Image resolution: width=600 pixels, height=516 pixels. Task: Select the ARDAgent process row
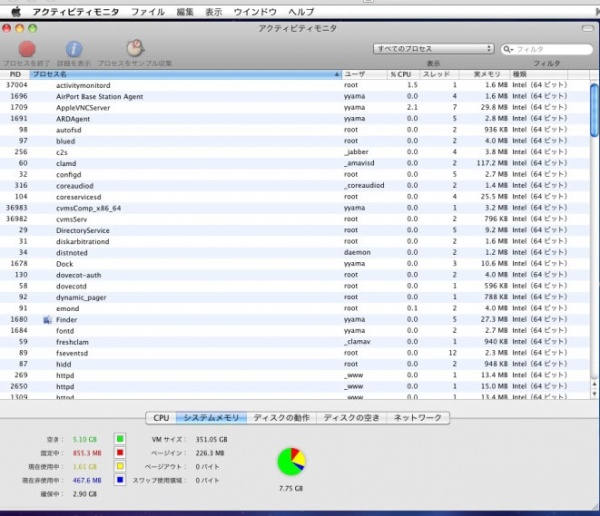(295, 119)
